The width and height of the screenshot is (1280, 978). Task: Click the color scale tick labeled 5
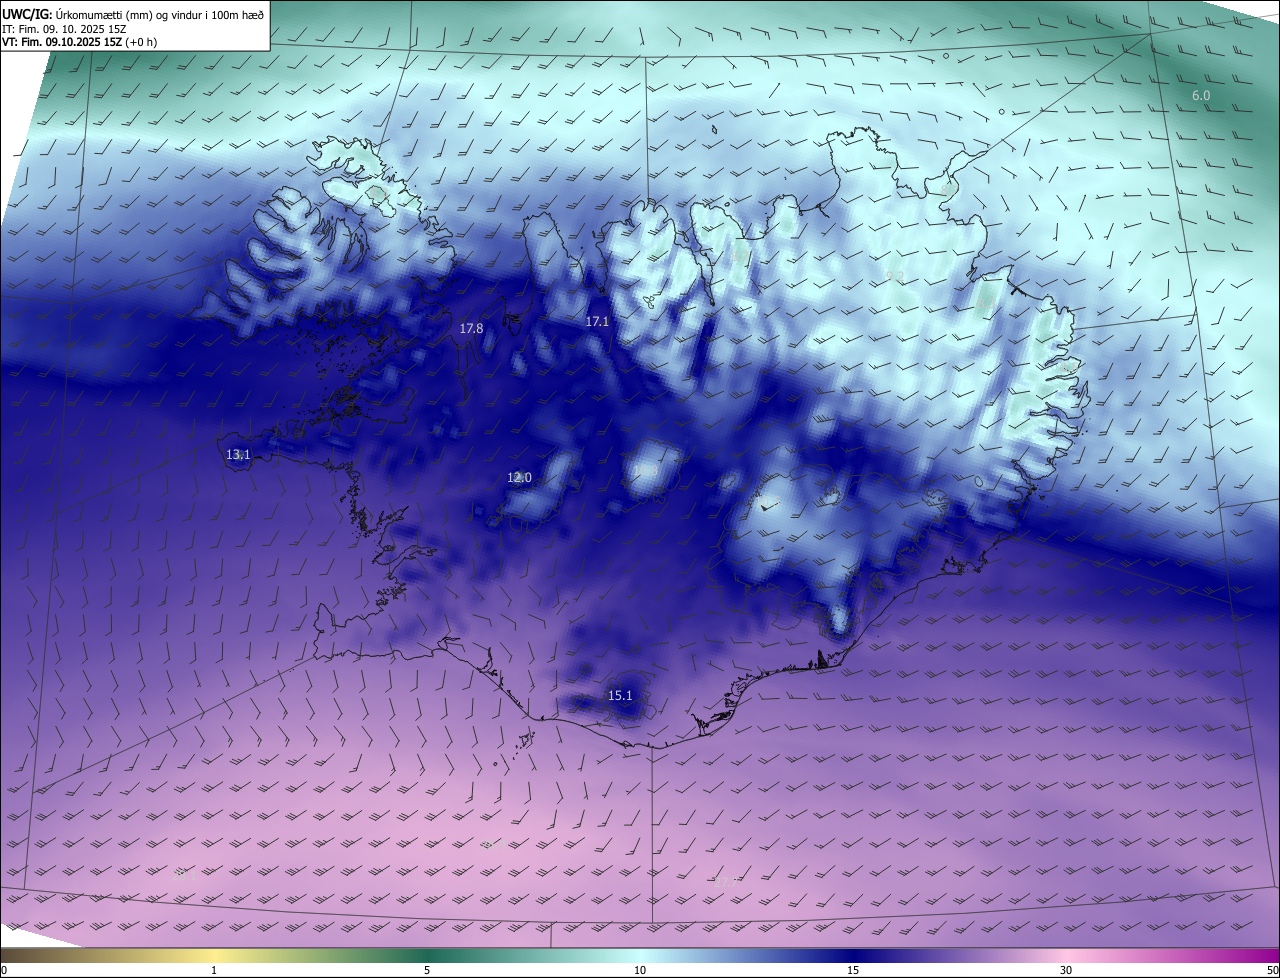tap(427, 970)
